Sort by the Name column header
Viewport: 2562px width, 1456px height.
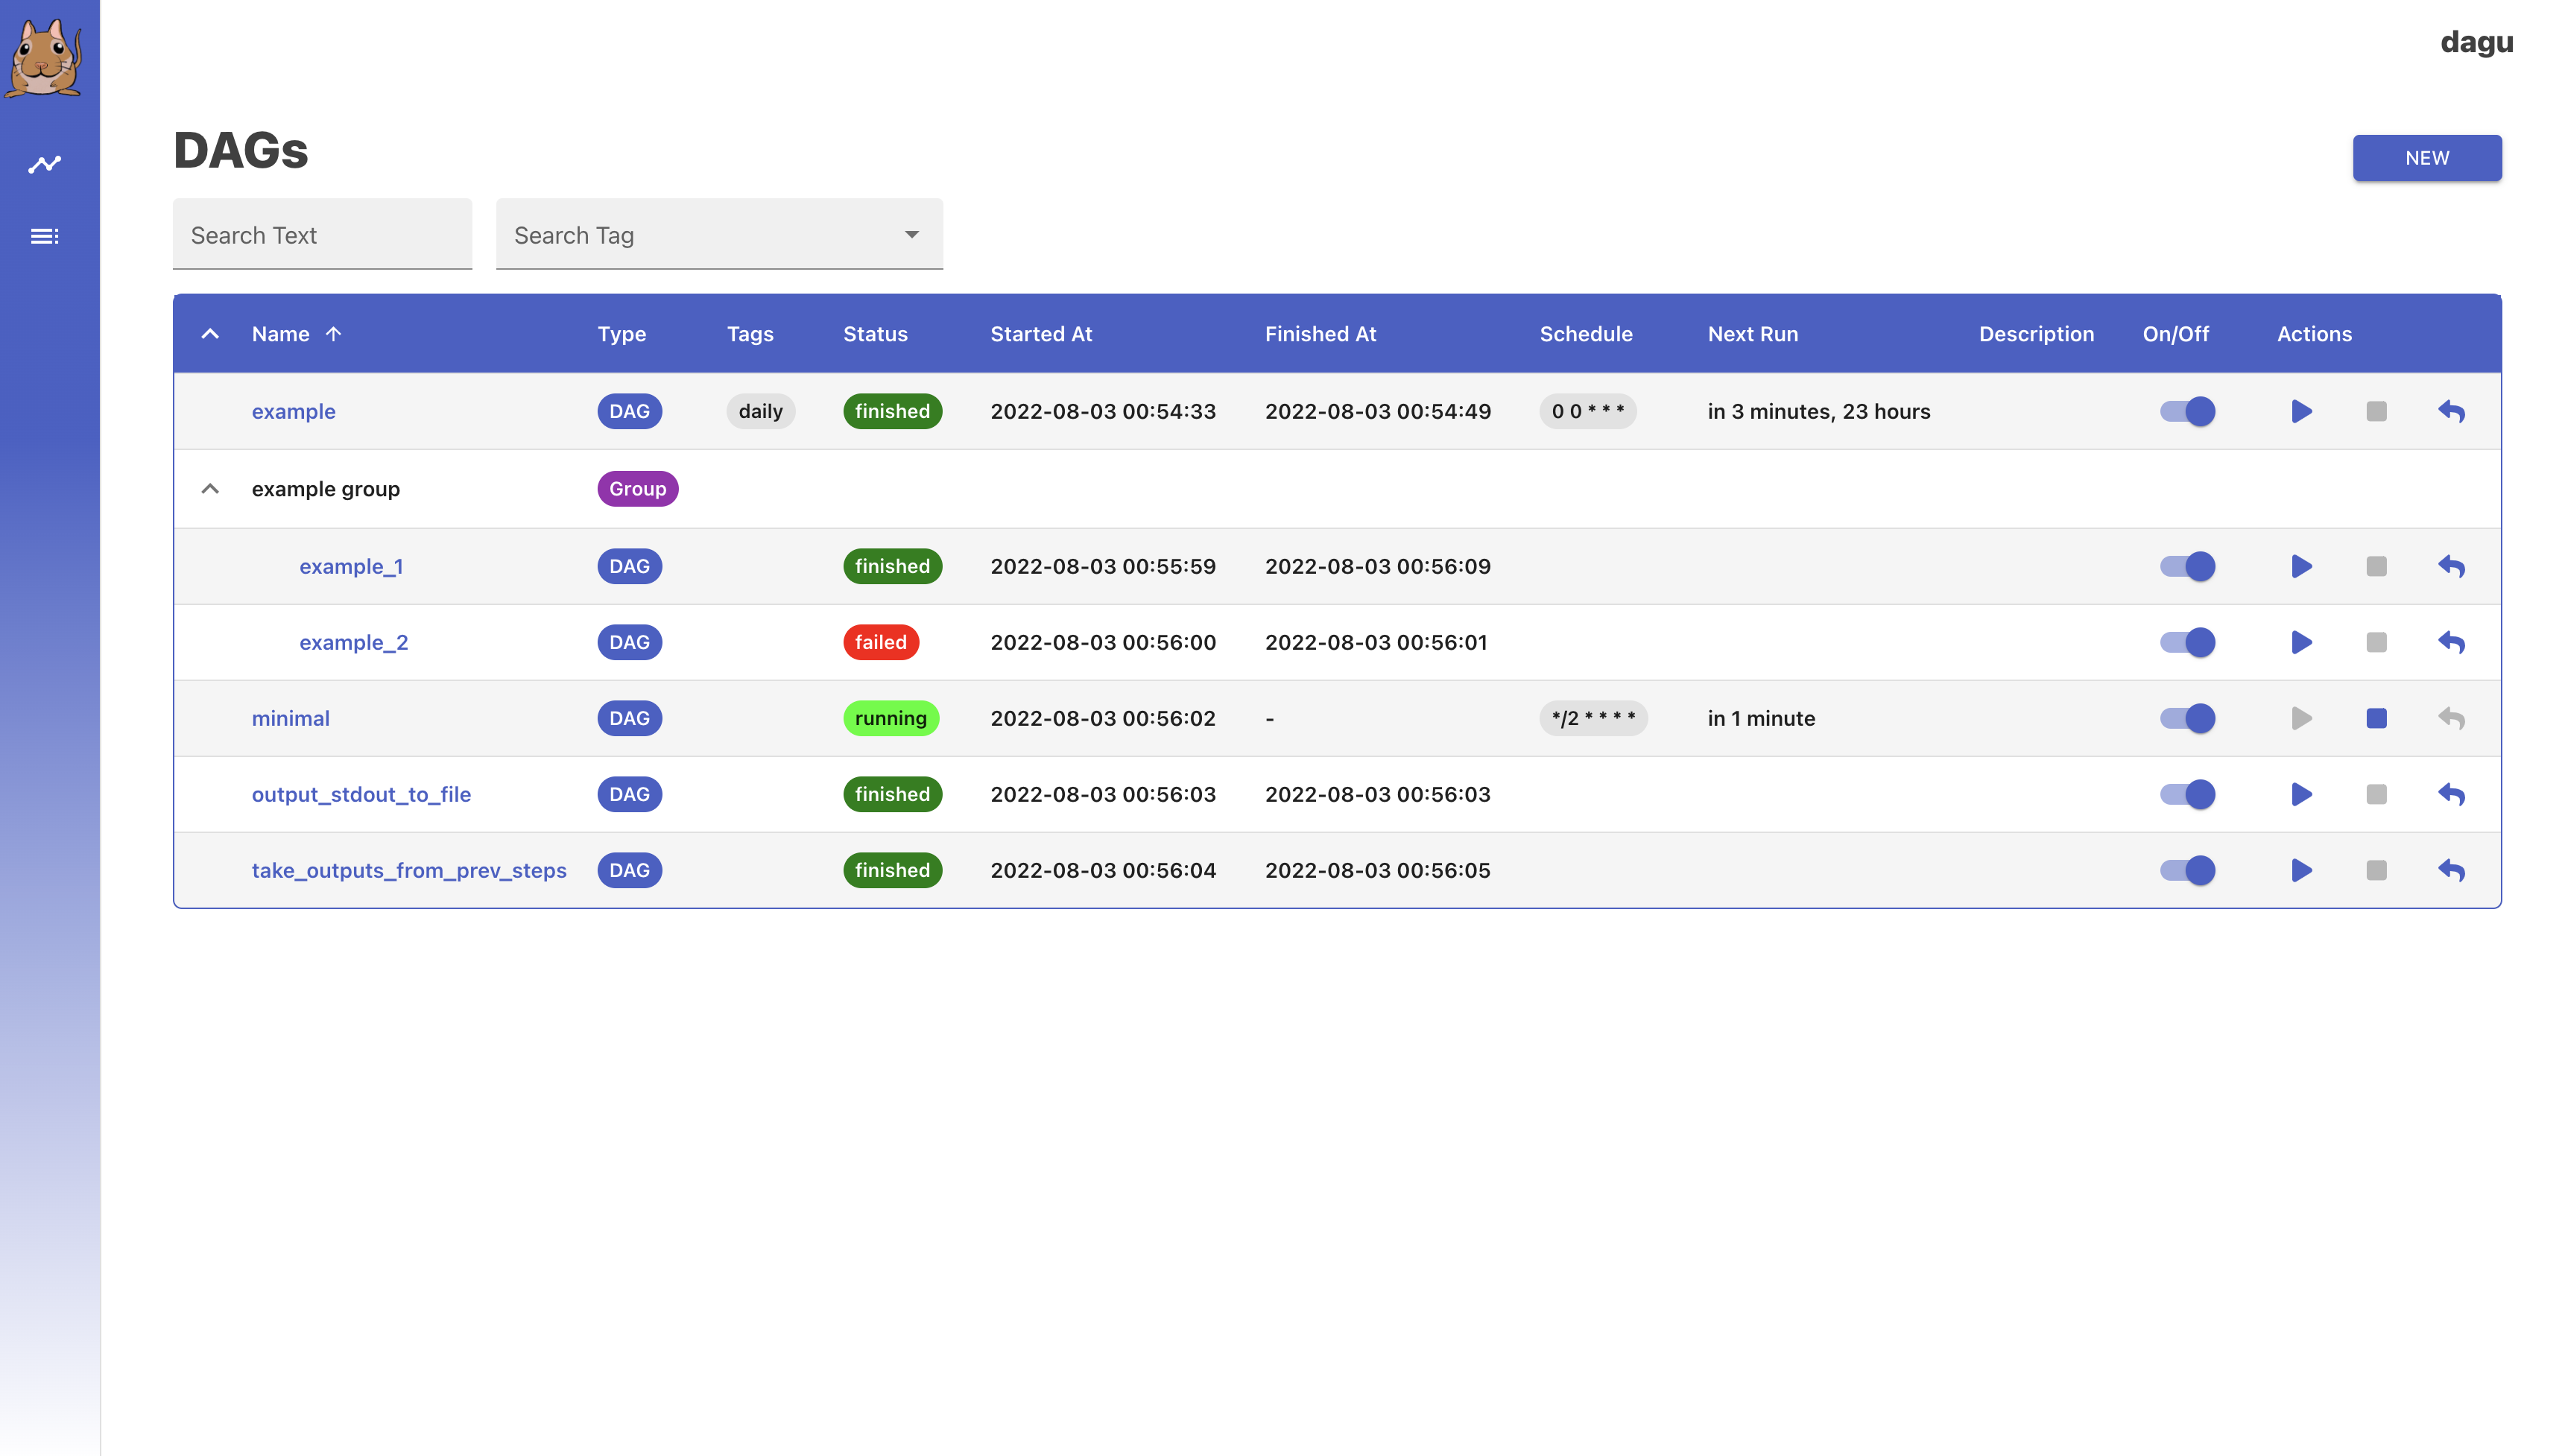281,334
